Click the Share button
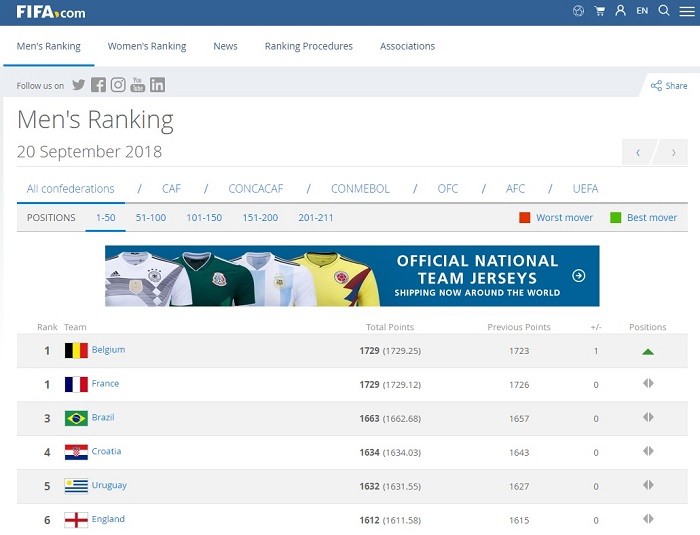The width and height of the screenshot is (700, 535). (x=669, y=86)
